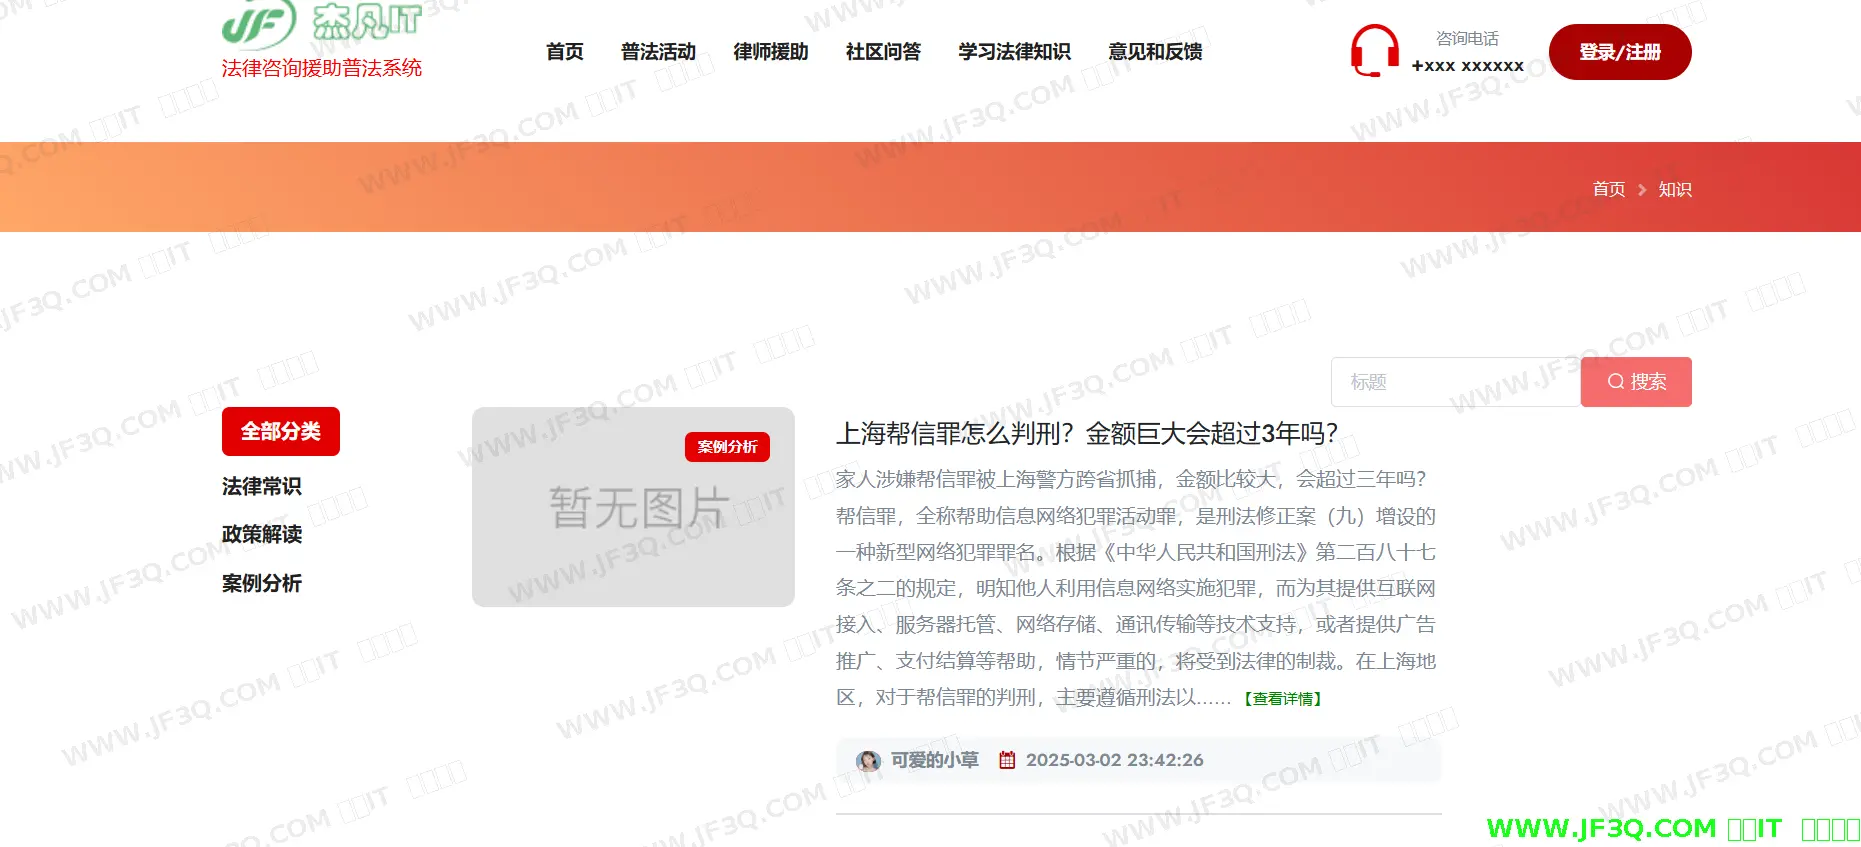1861x847 pixels.
Task: Click the JF site logo
Action: 320,24
